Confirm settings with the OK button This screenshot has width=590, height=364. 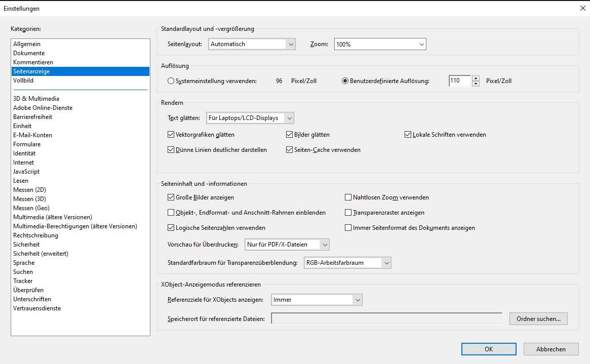[489, 349]
